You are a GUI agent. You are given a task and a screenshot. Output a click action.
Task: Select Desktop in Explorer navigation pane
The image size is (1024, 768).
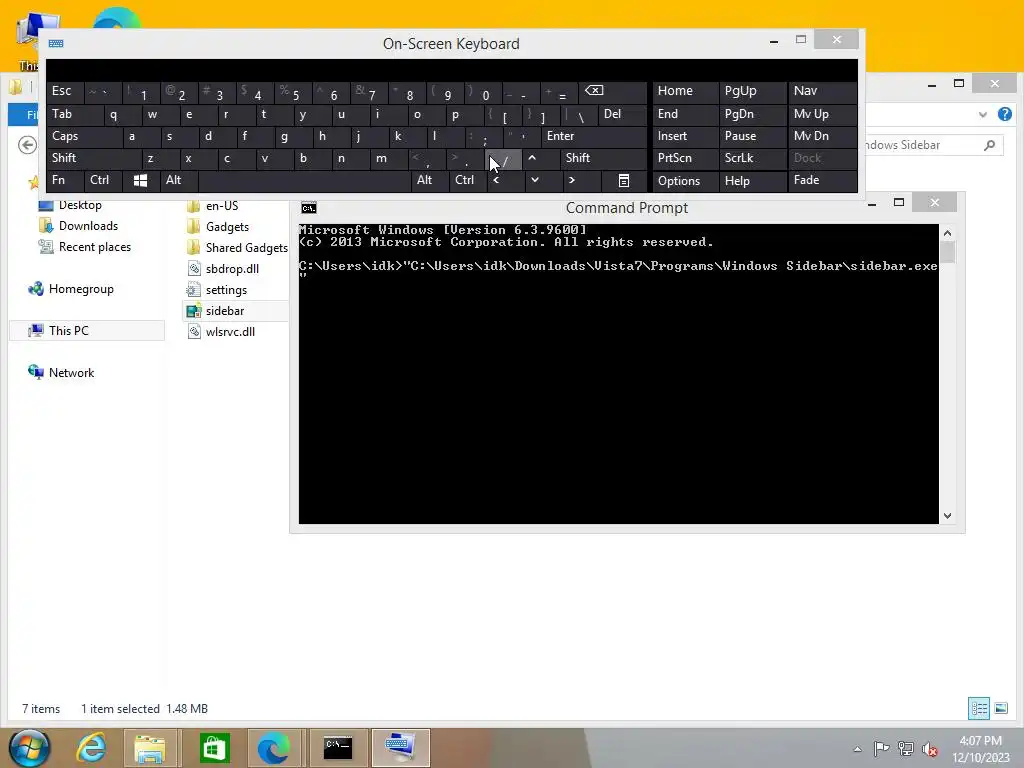point(80,205)
